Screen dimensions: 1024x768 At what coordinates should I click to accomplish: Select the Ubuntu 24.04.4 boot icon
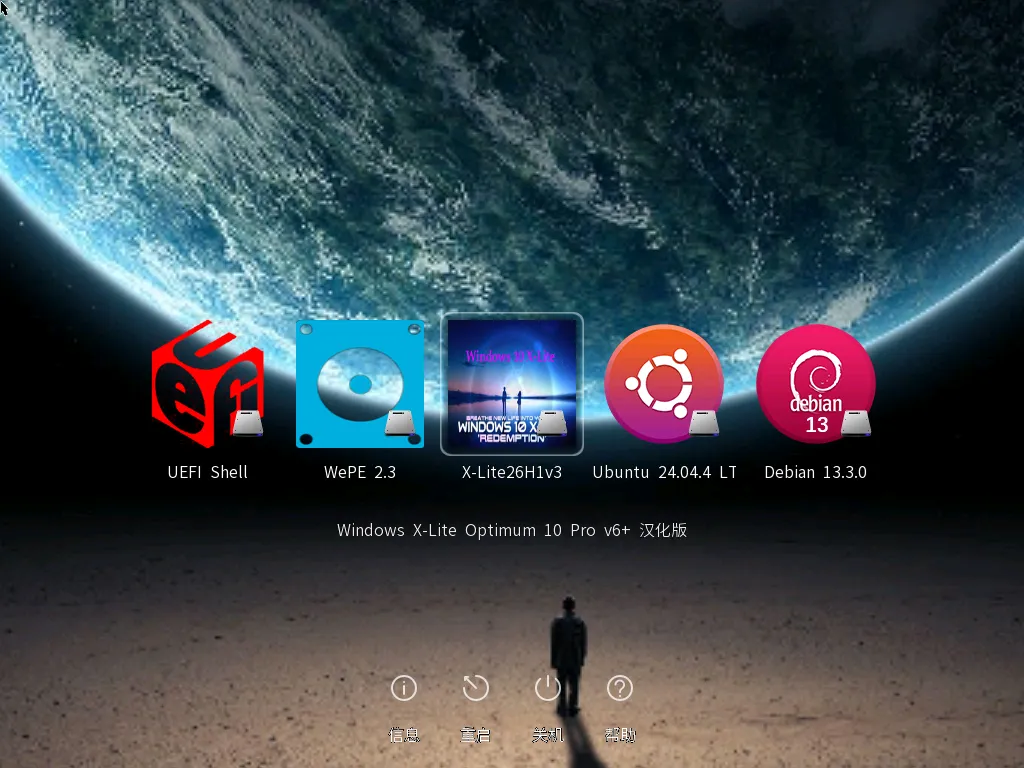coord(664,384)
